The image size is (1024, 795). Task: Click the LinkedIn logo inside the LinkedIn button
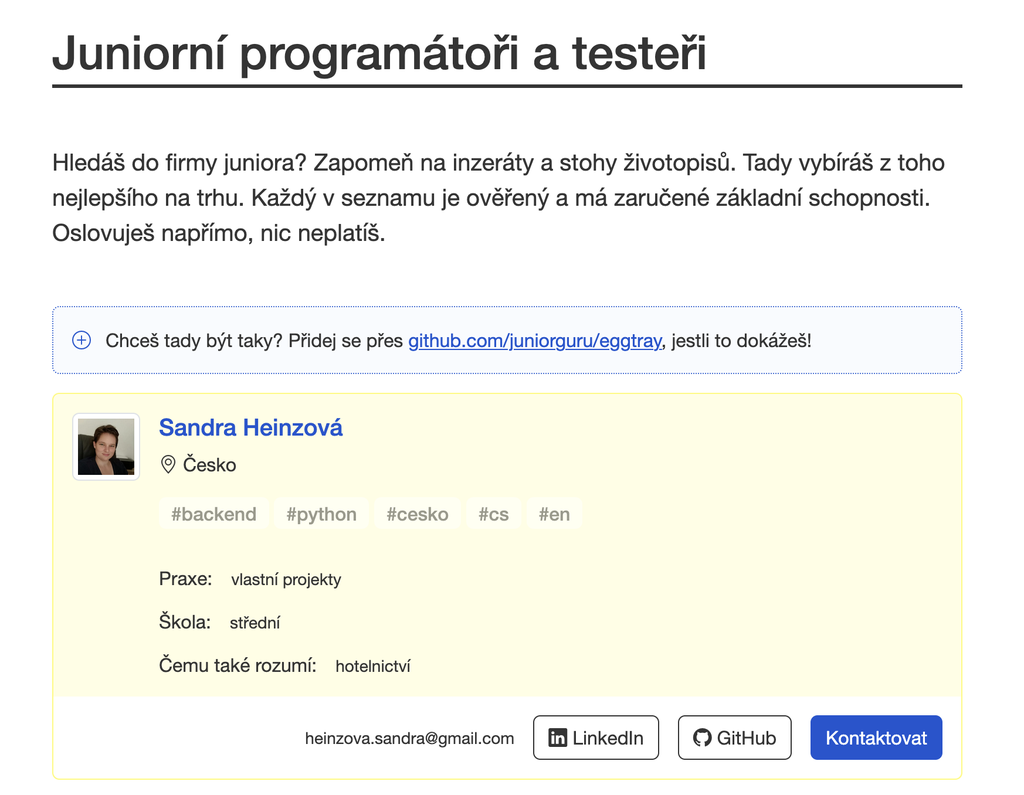[557, 737]
